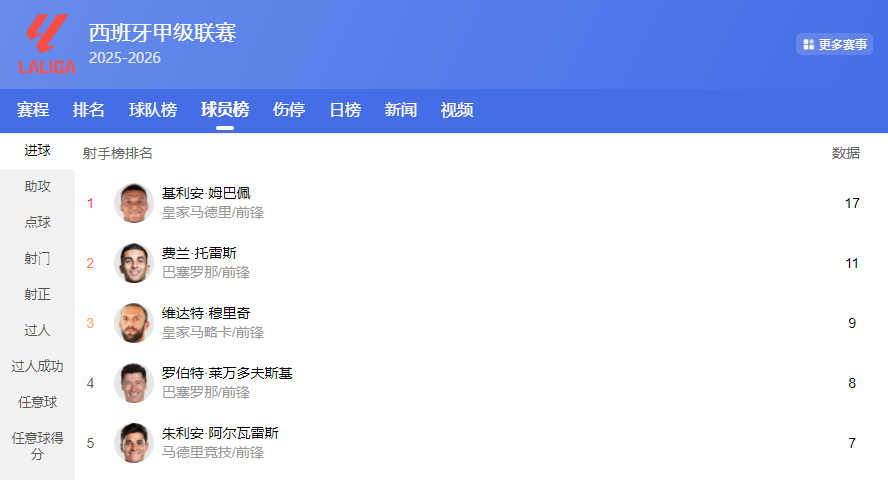Open 更多赛事 more events button

click(834, 44)
